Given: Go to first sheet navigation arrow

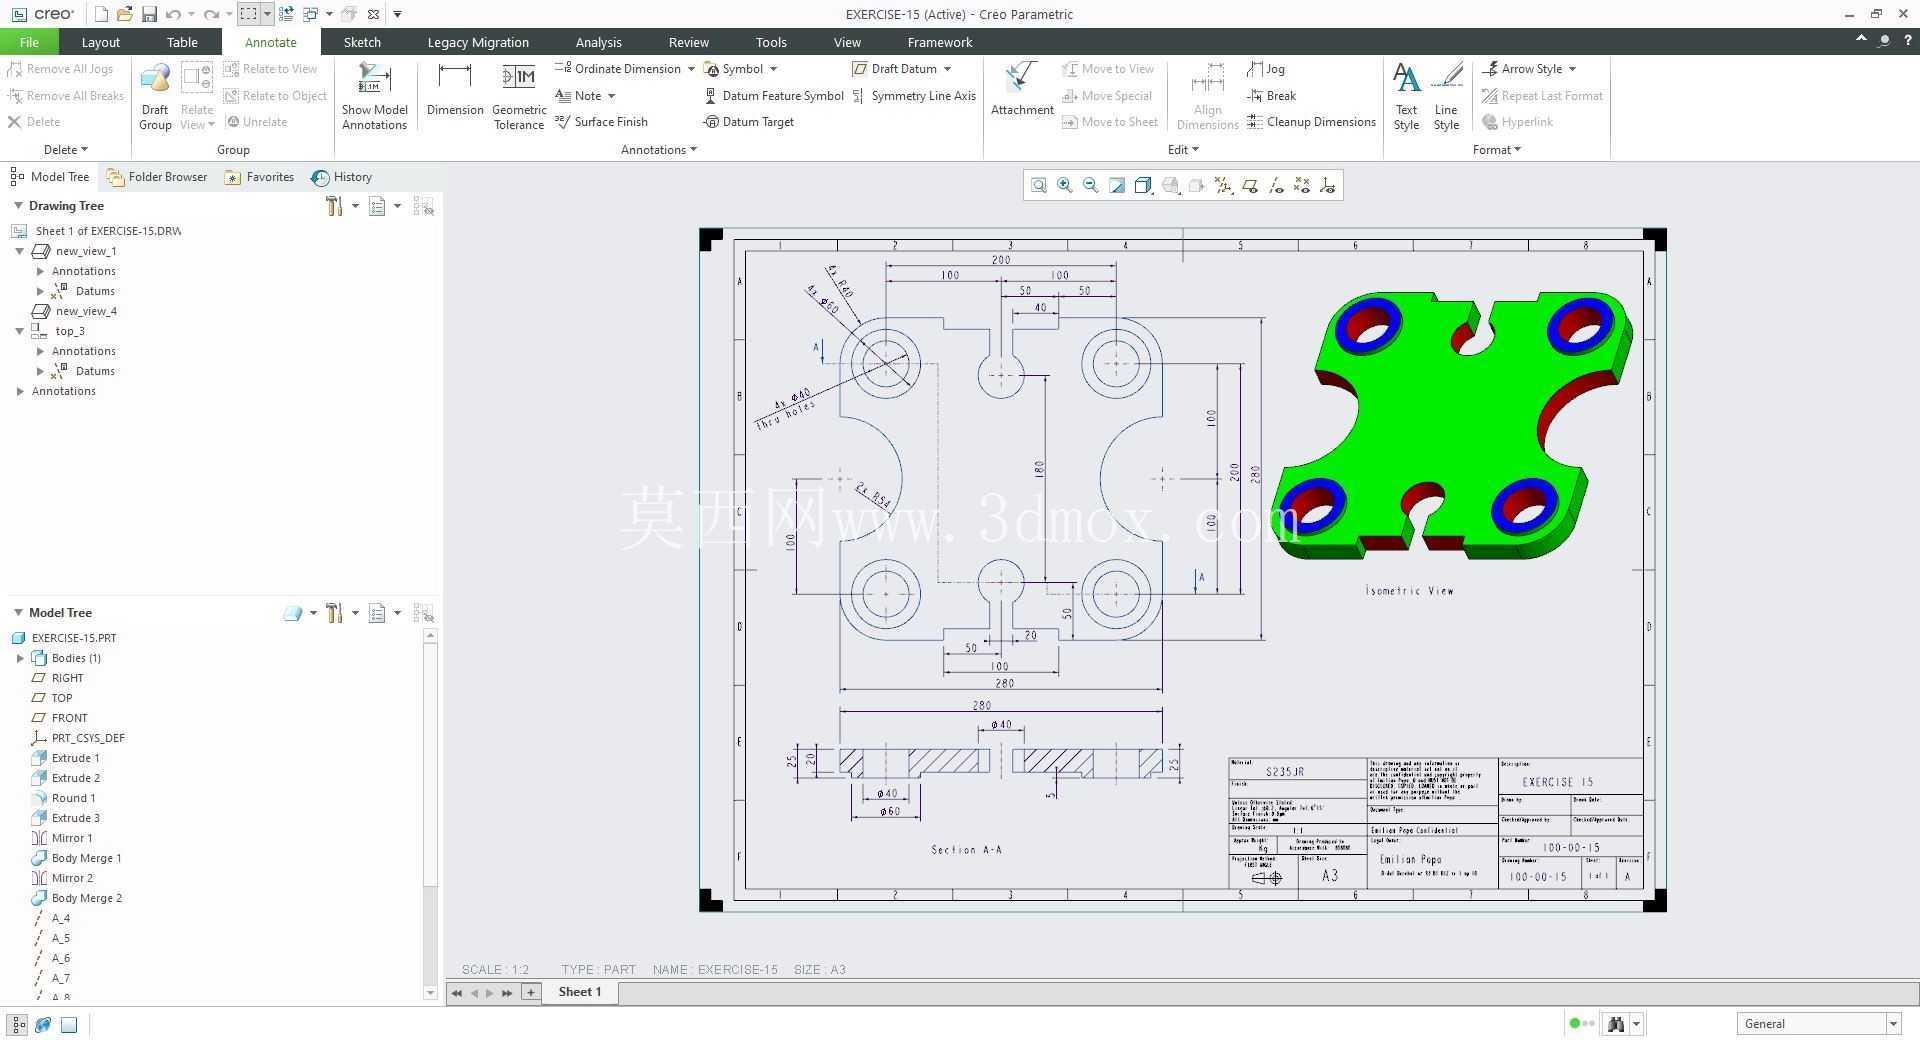Looking at the screenshot, I should click(457, 993).
